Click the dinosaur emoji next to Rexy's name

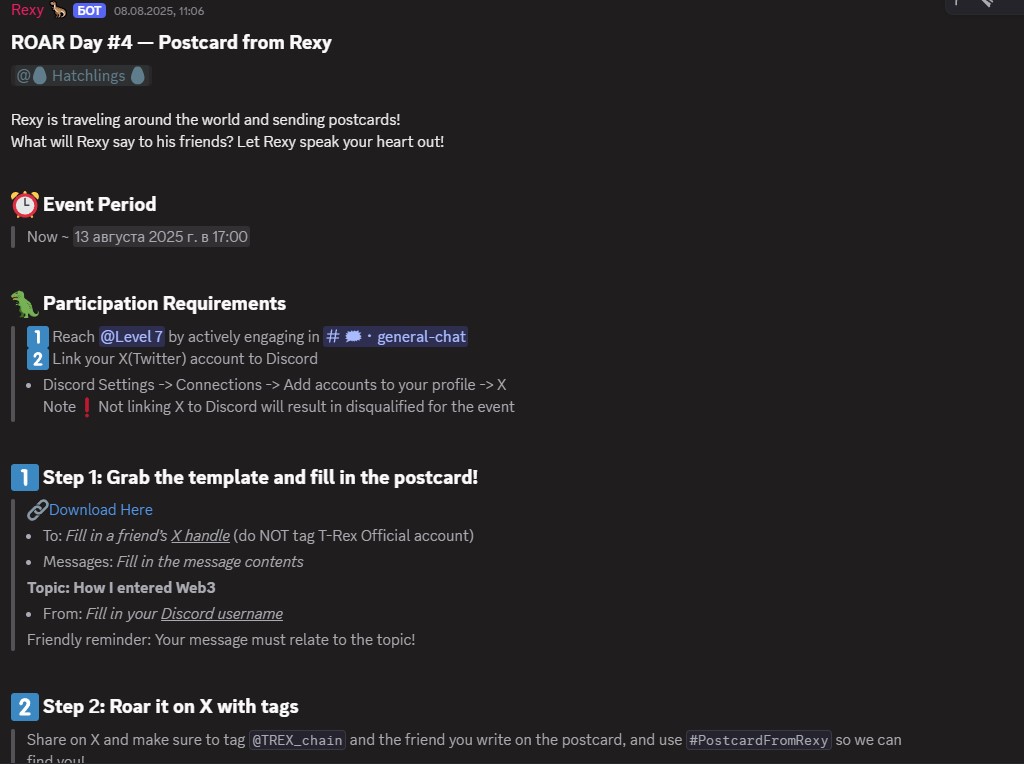59,10
